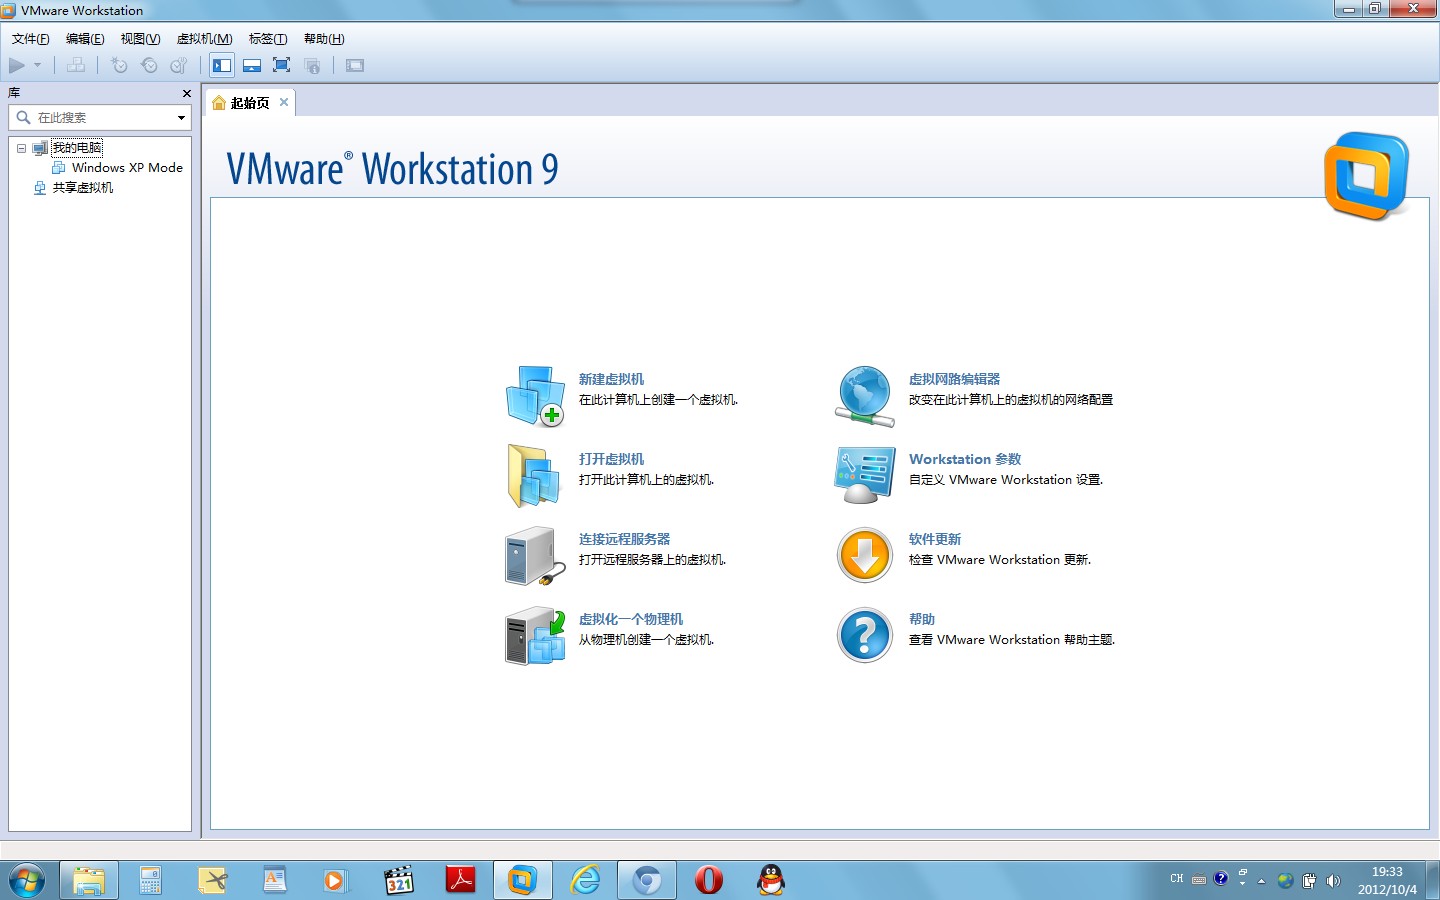The height and width of the screenshot is (900, 1440).
Task: Open Adobe Reader from the taskbar
Action: 460,880
